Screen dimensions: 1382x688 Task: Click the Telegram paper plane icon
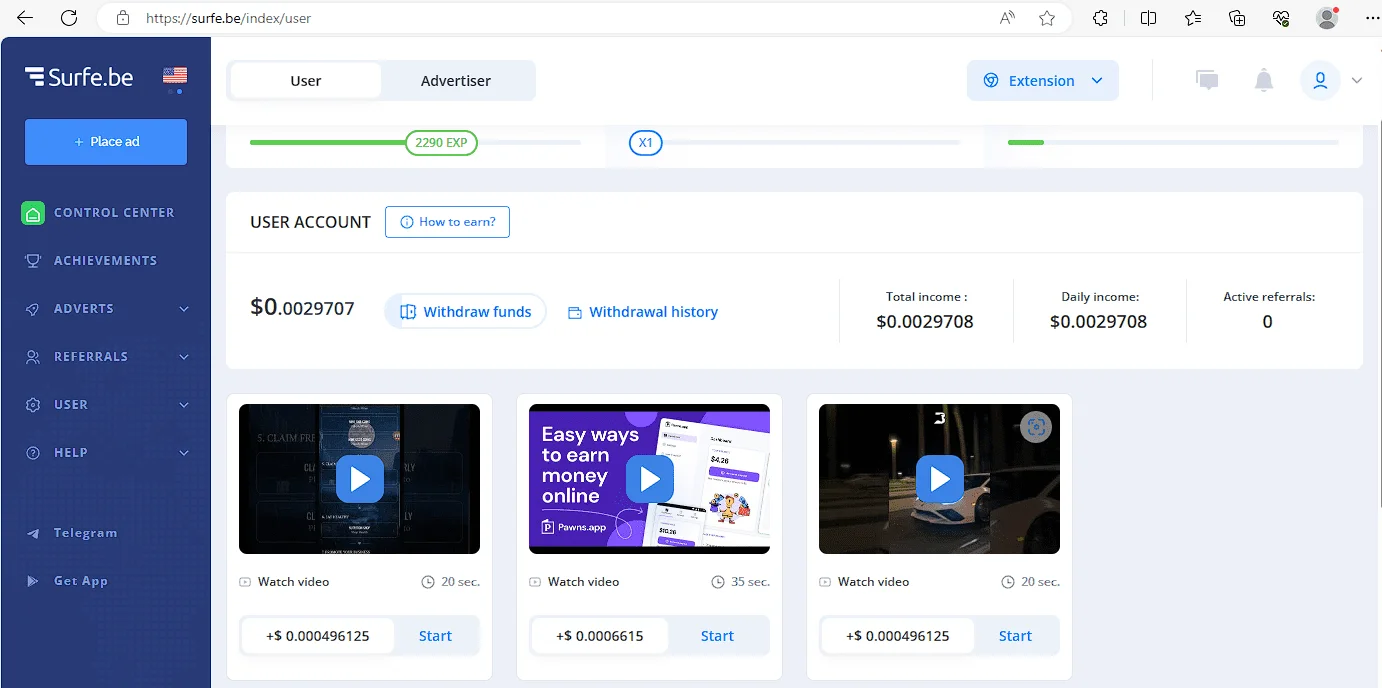[x=33, y=533]
